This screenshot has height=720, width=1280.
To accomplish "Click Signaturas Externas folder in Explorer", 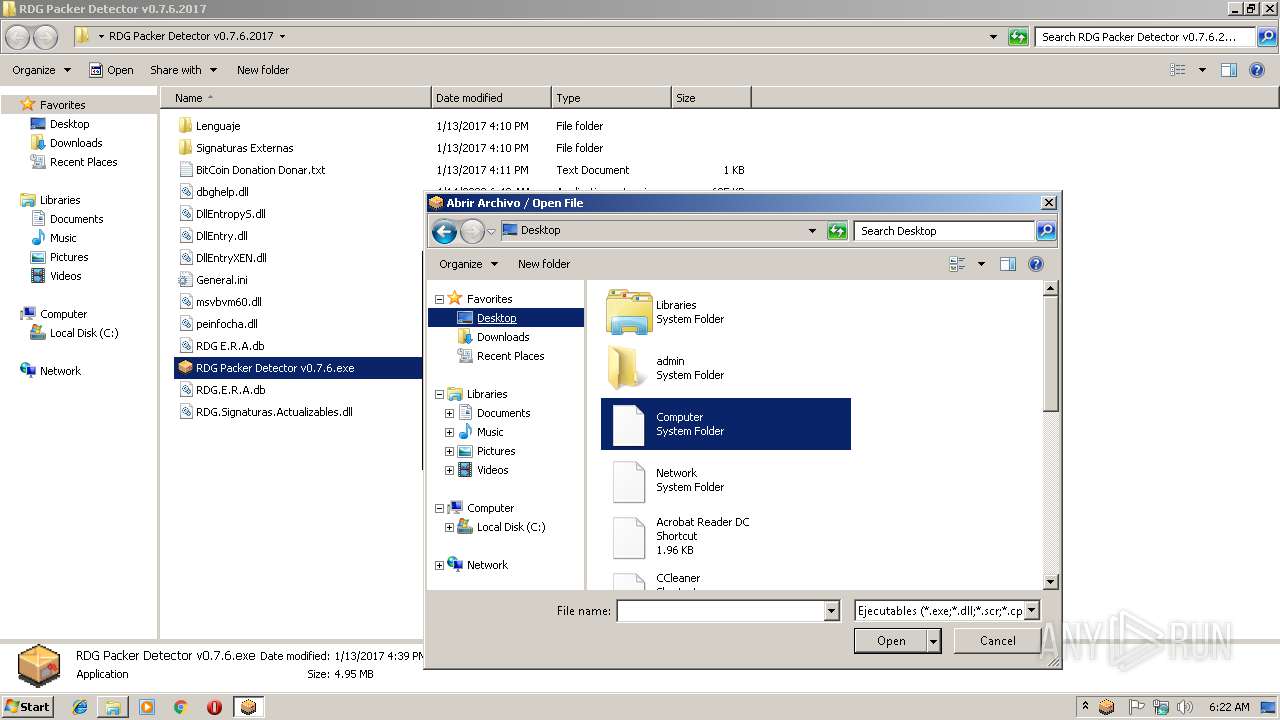I will 244,148.
